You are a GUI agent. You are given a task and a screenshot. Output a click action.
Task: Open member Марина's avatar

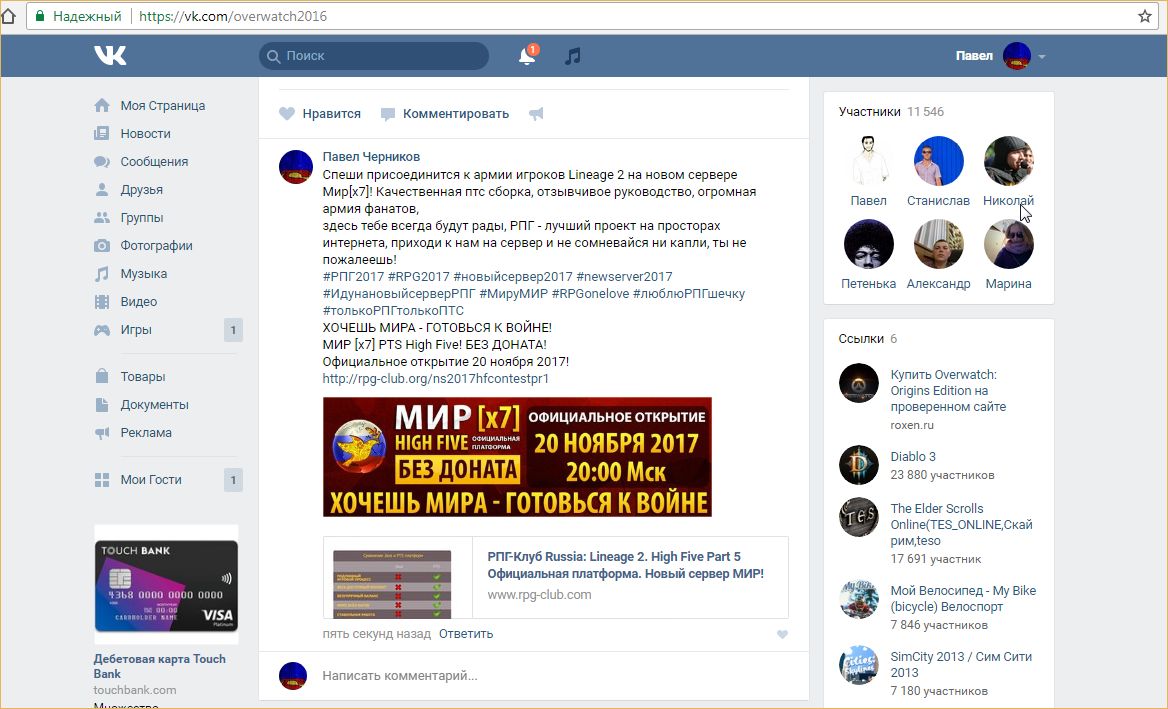[x=1009, y=244]
